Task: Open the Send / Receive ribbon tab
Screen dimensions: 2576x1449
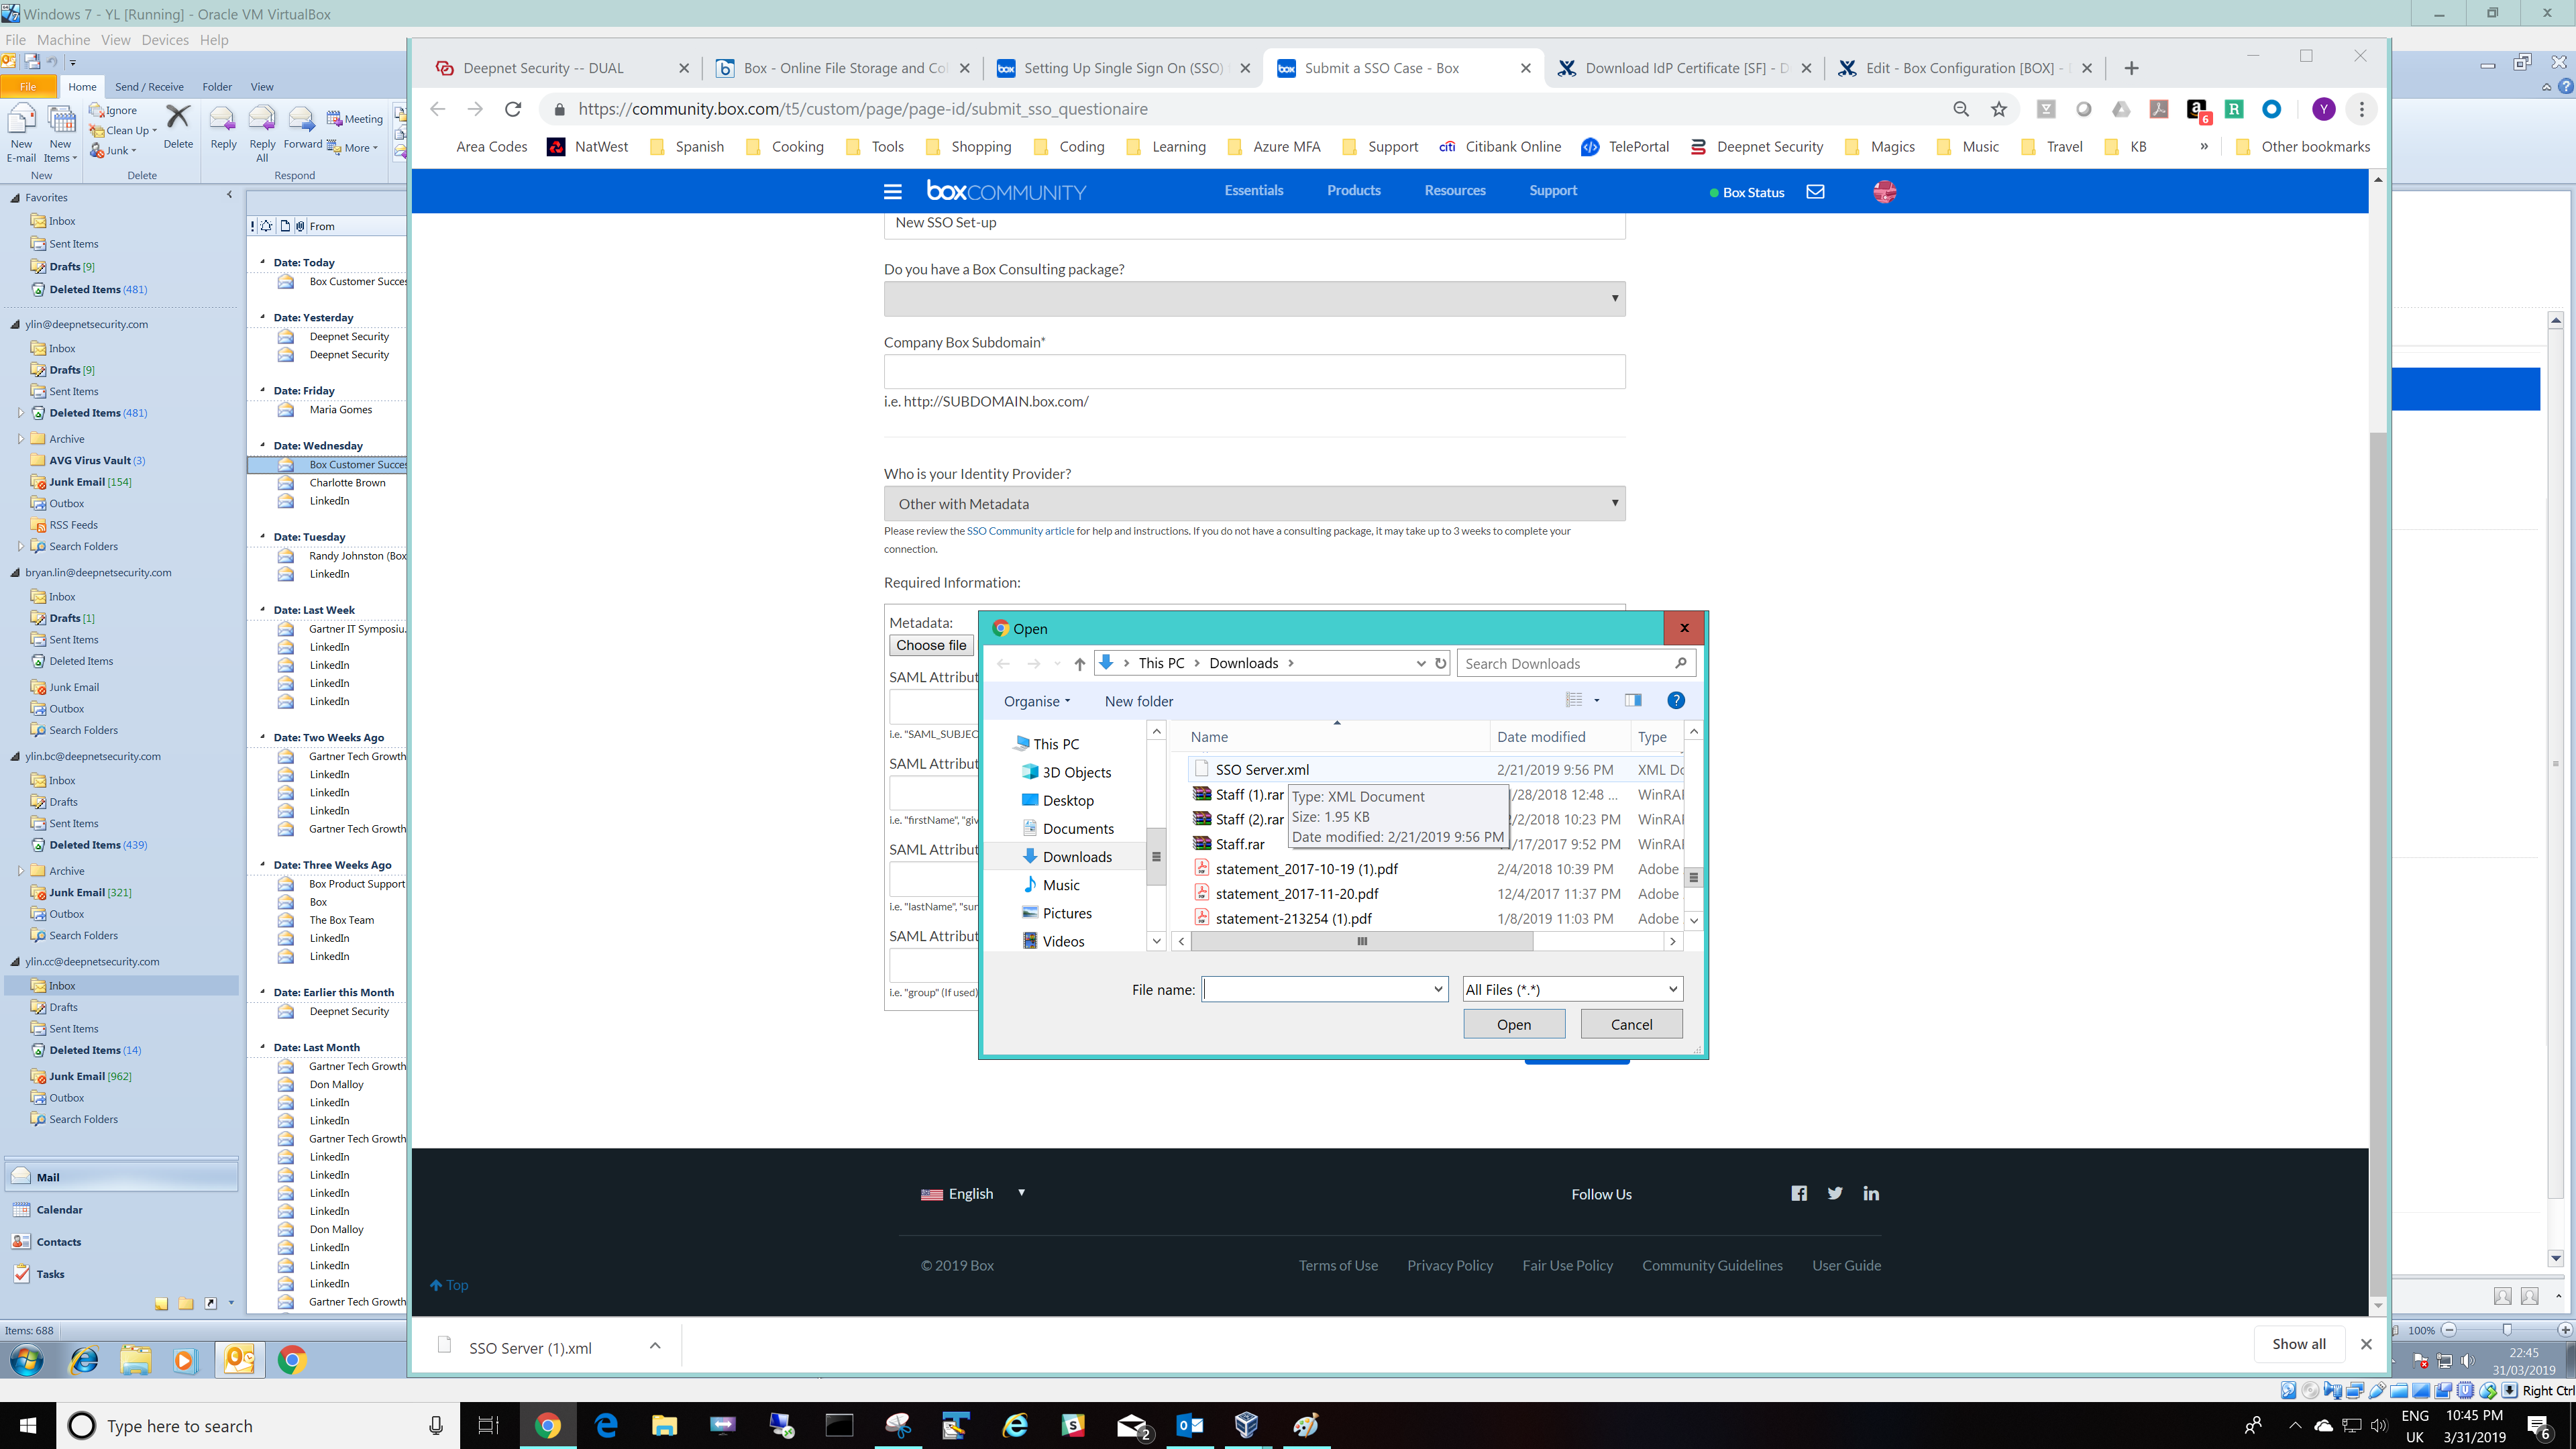Action: (149, 87)
